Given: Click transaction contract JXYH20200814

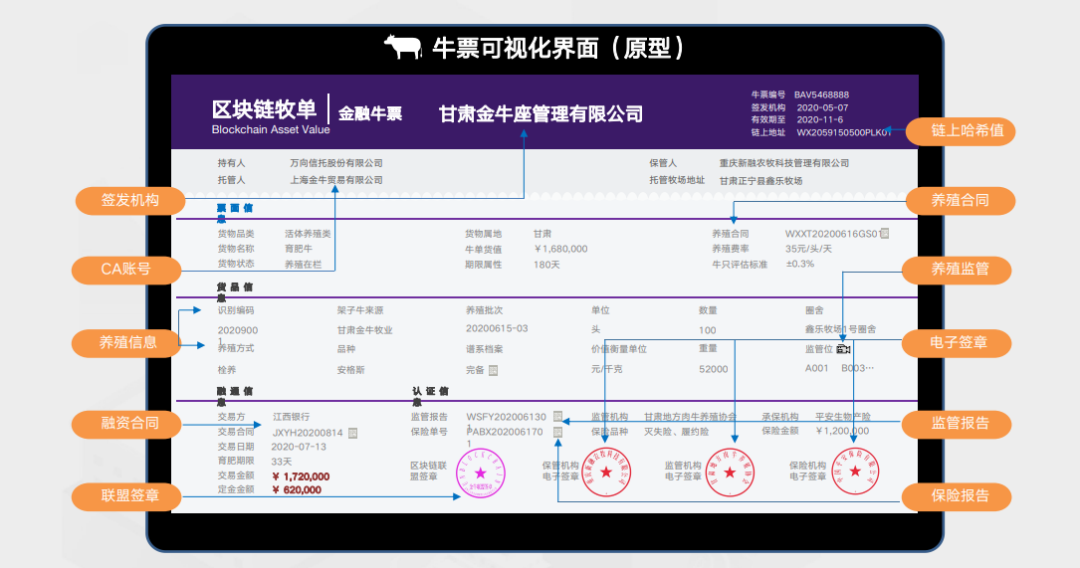Looking at the screenshot, I should [307, 433].
